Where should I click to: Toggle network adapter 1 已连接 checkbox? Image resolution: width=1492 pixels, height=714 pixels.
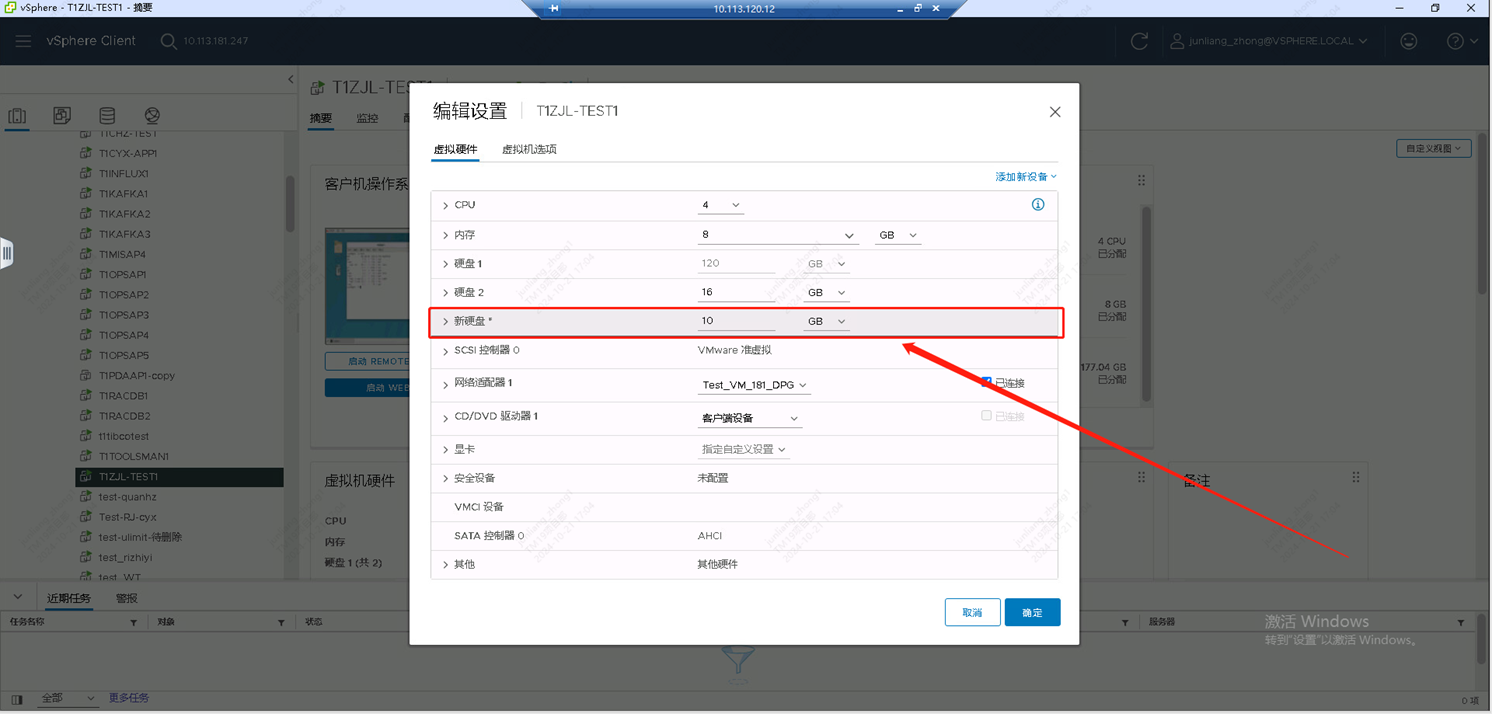click(986, 383)
